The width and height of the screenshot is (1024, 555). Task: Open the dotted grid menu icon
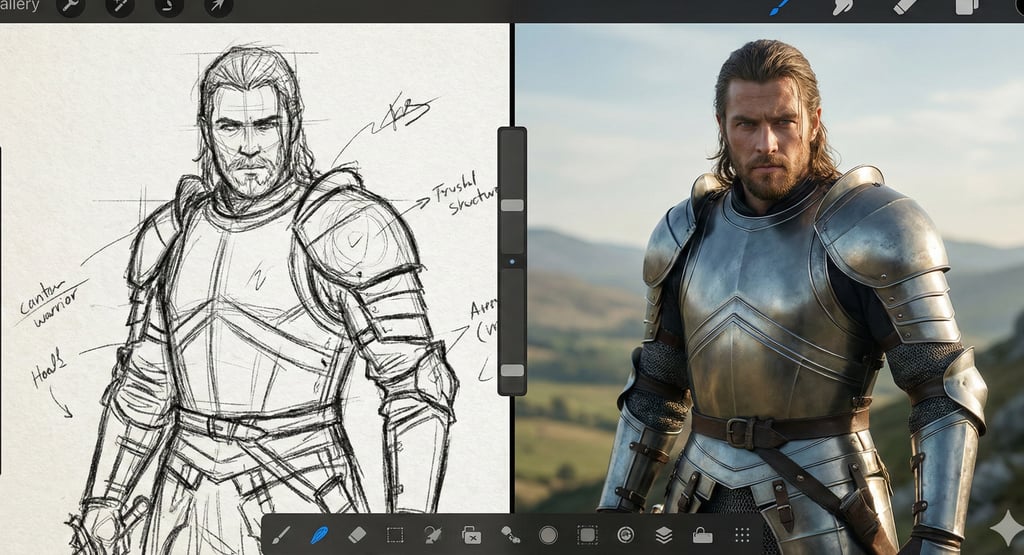(x=742, y=535)
